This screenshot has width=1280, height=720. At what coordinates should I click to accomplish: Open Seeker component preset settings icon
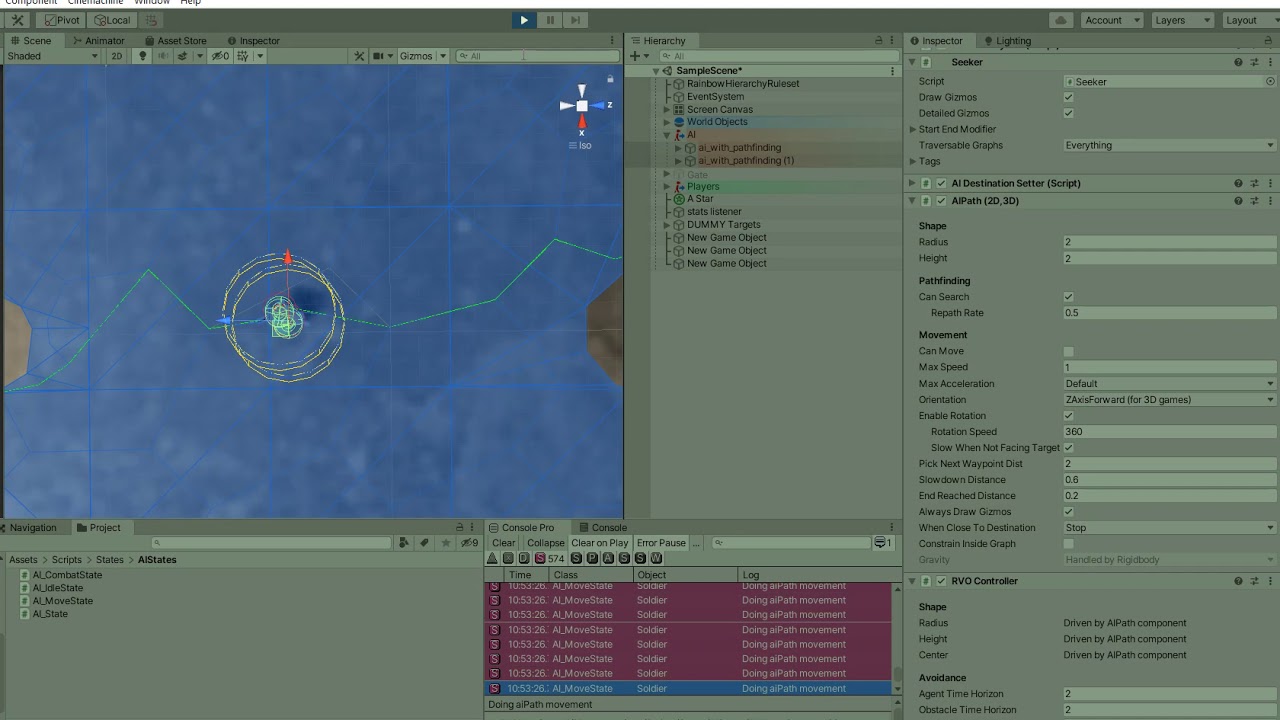point(1254,62)
